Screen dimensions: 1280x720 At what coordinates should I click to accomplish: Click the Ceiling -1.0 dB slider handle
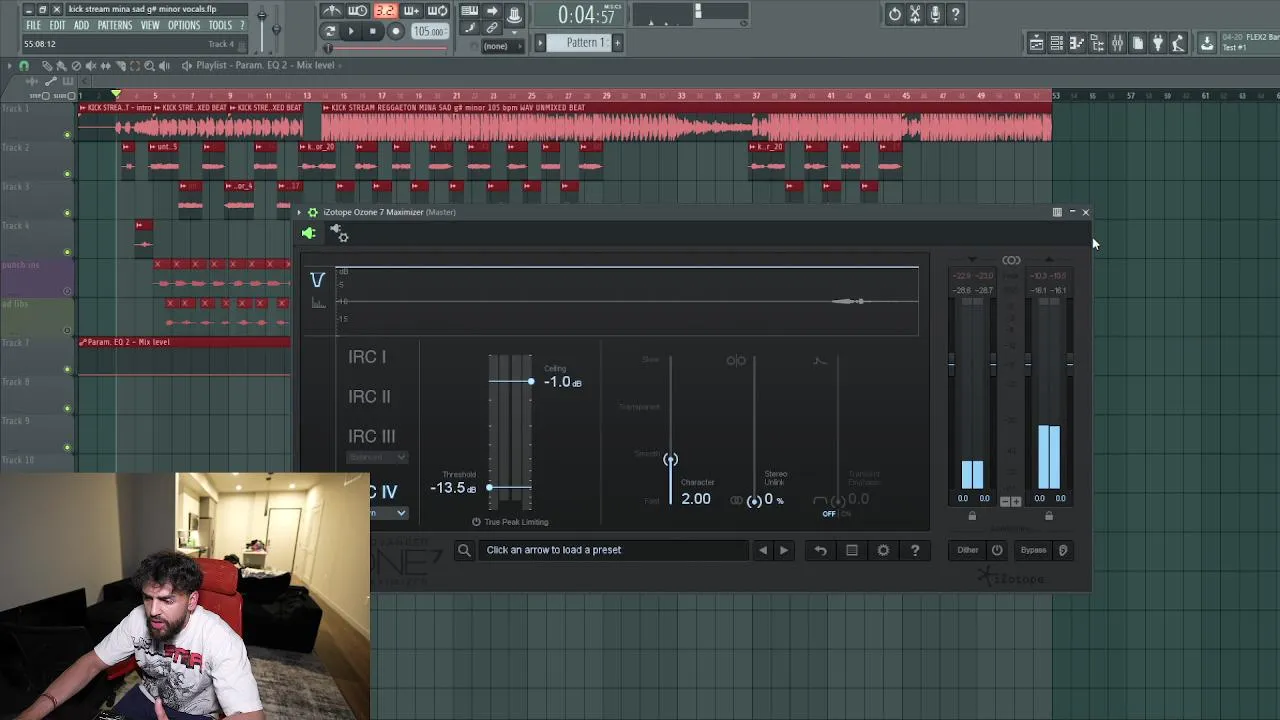point(531,381)
